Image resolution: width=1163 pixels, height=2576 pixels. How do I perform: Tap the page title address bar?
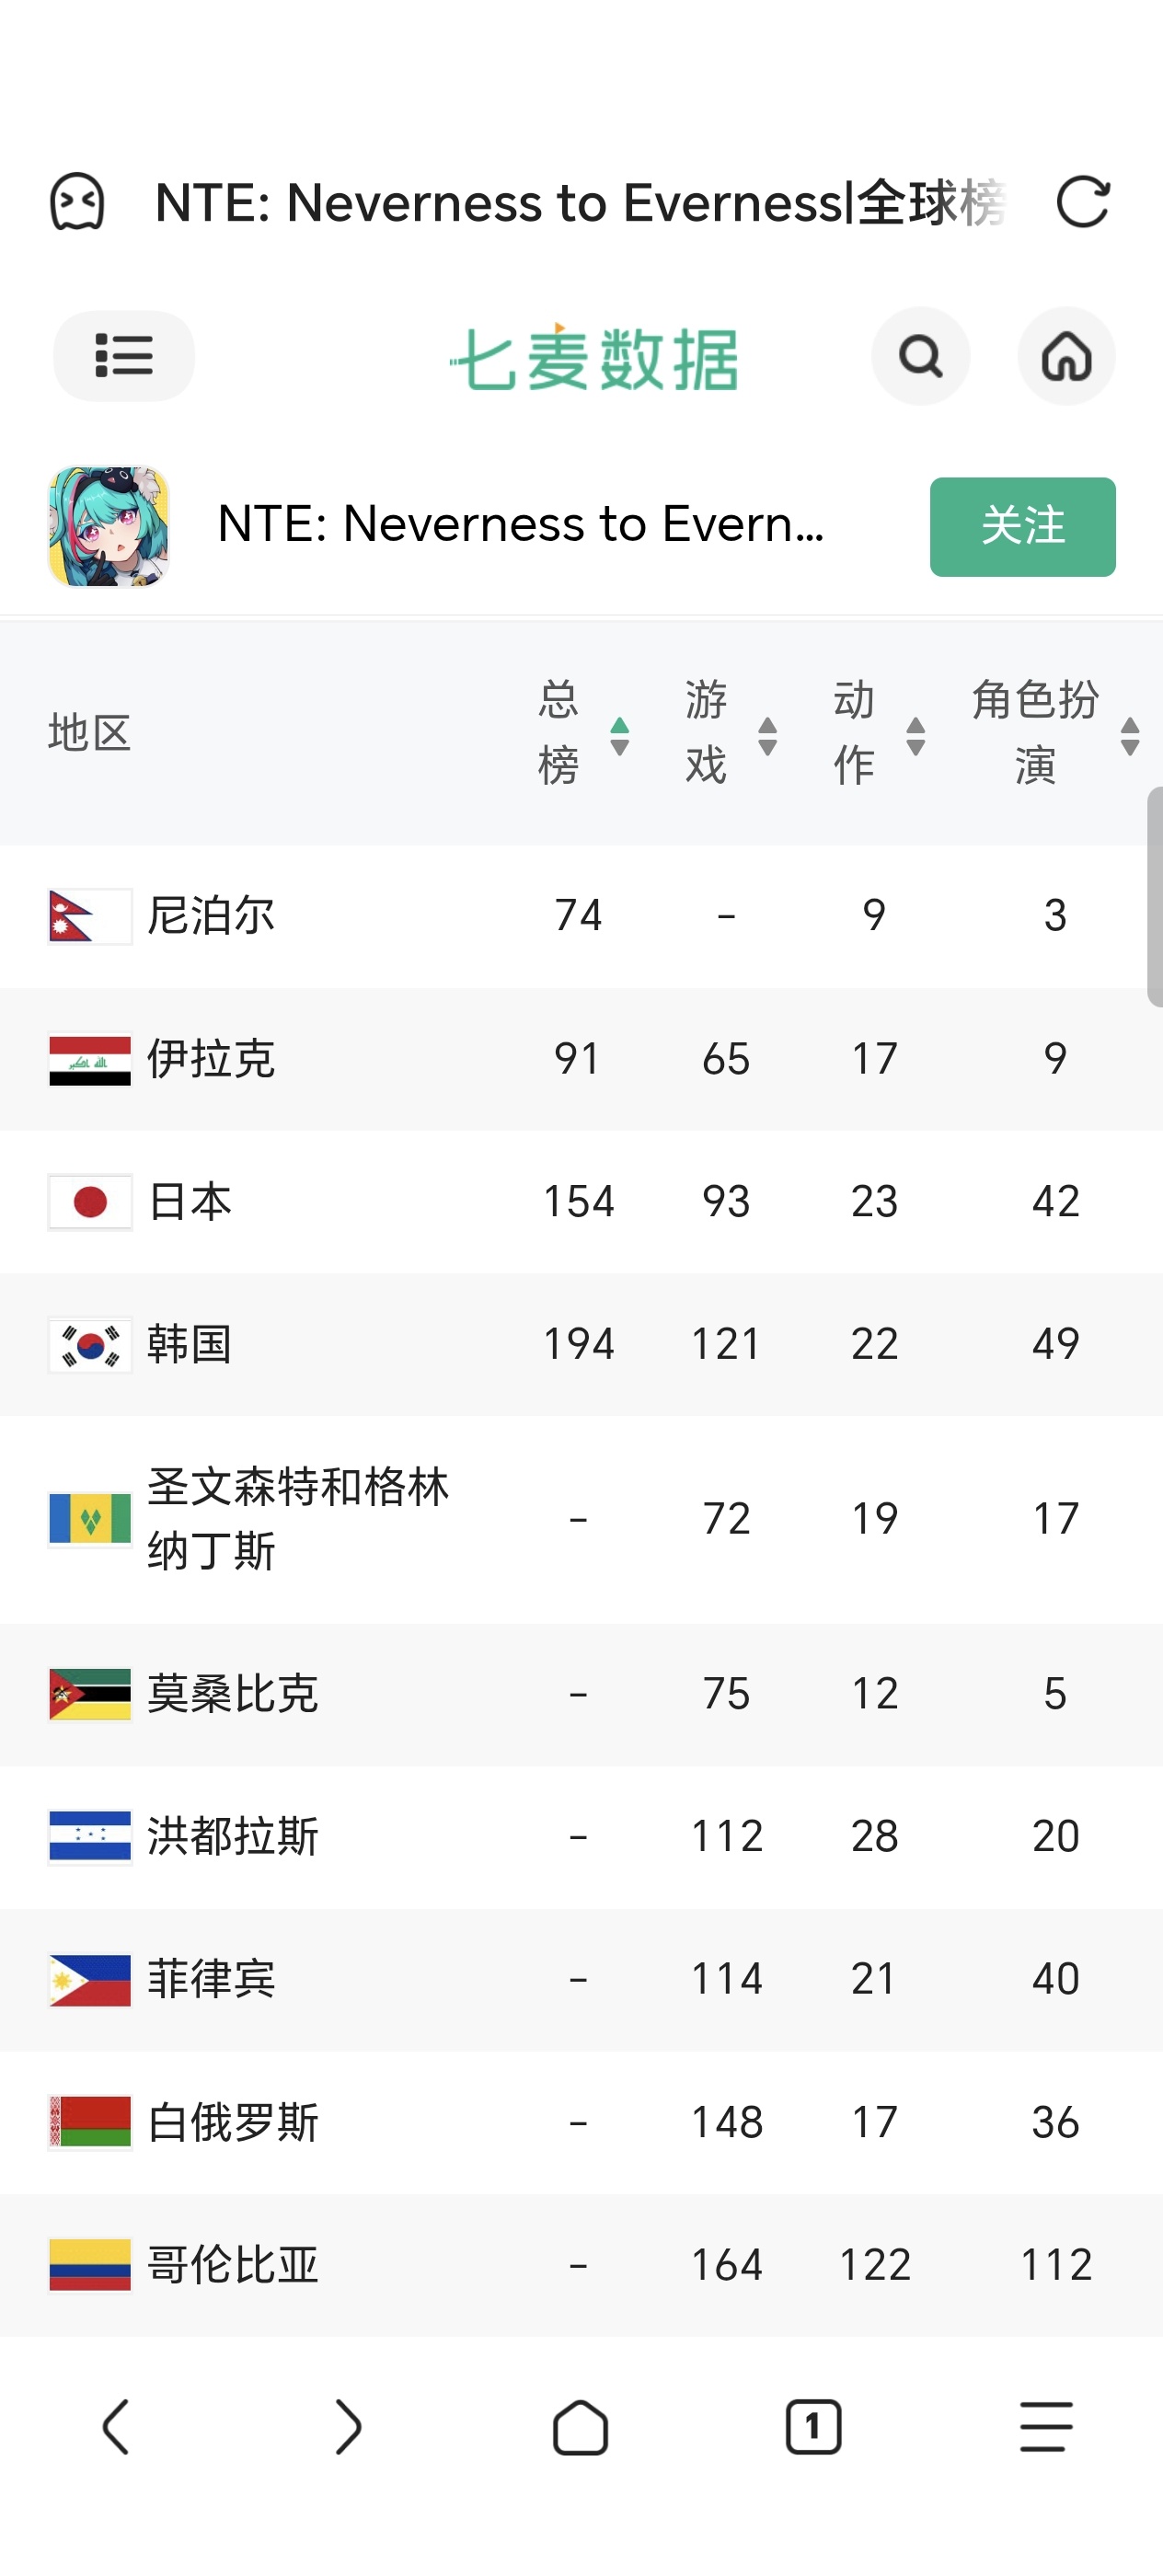[x=581, y=202]
